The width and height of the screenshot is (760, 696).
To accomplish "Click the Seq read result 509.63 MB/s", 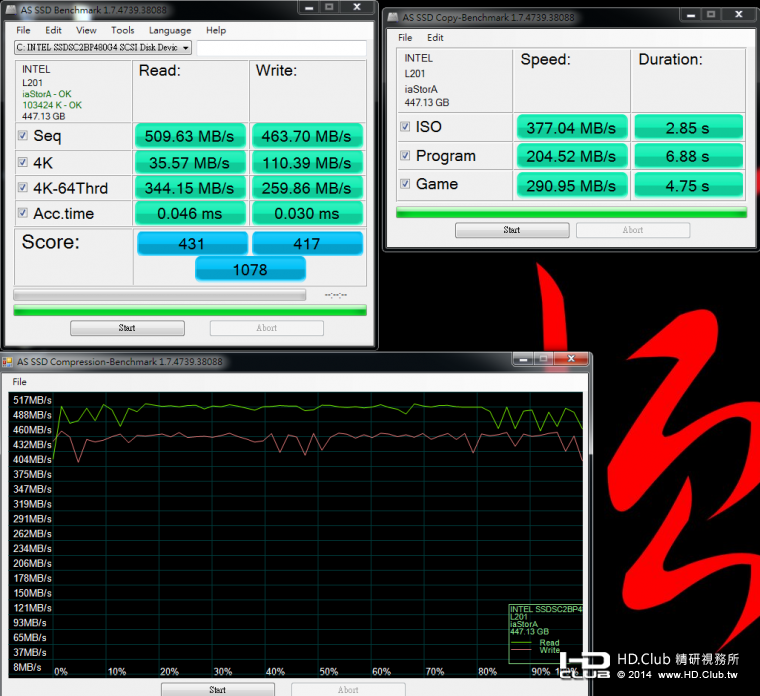I will click(x=190, y=136).
